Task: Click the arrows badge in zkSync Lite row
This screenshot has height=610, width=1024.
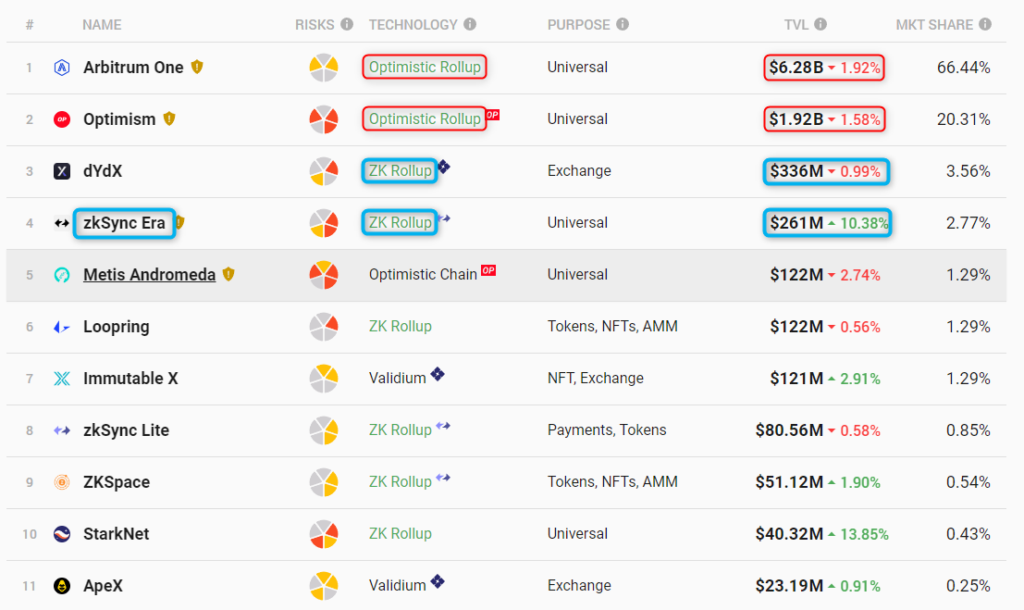Action: 443,426
